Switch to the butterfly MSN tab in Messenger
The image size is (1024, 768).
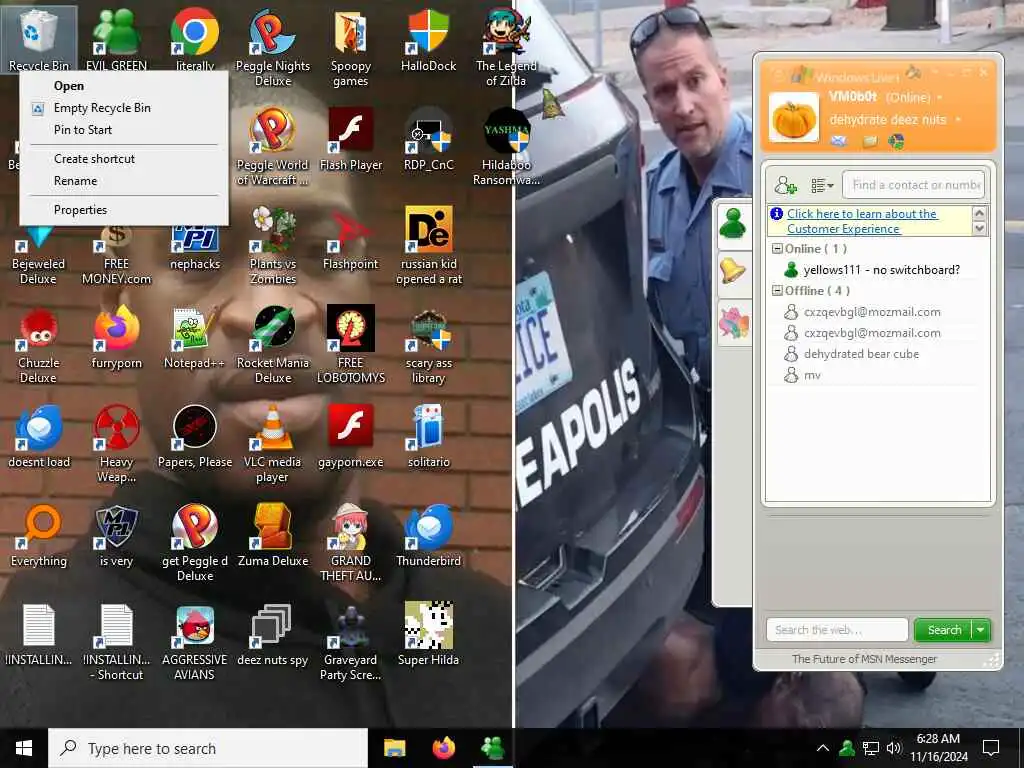733,323
